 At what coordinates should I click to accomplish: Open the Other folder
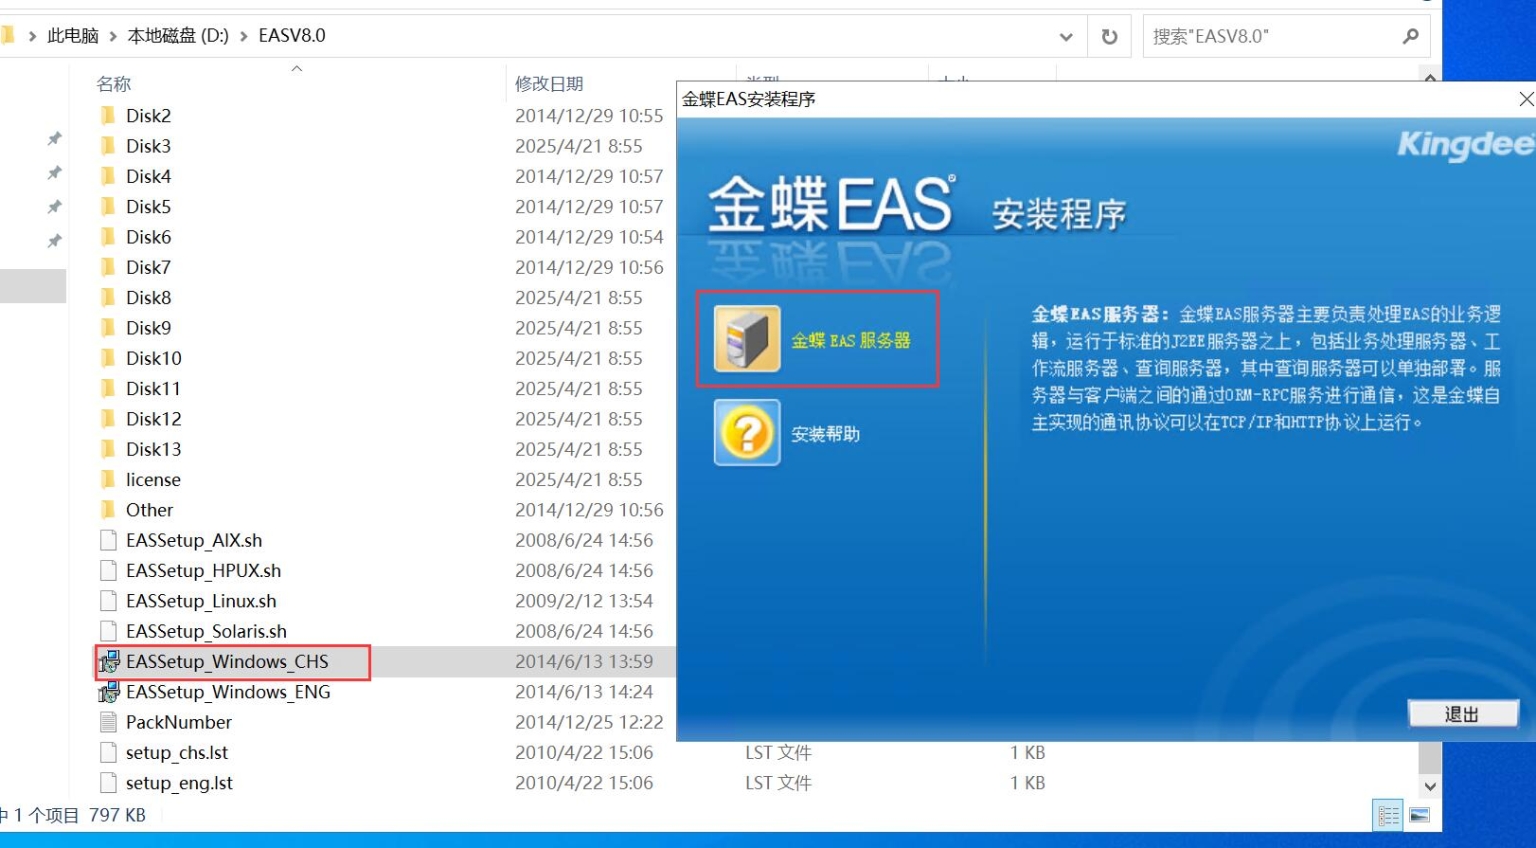coord(148,509)
